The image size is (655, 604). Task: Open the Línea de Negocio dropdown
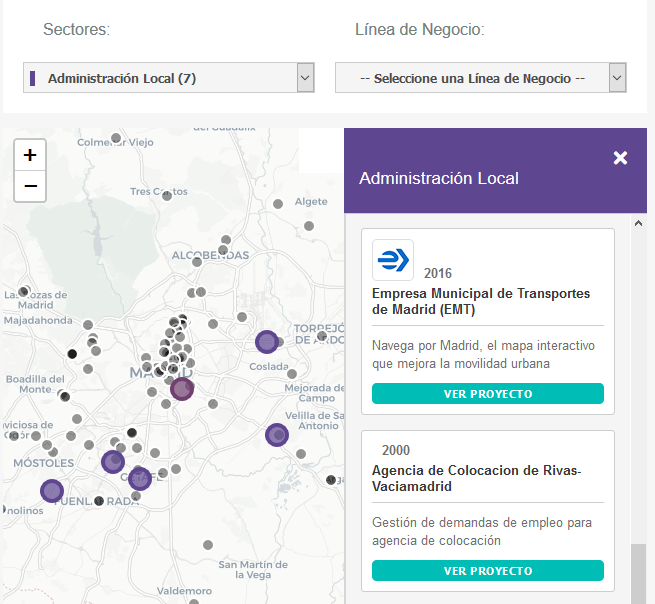(x=471, y=78)
